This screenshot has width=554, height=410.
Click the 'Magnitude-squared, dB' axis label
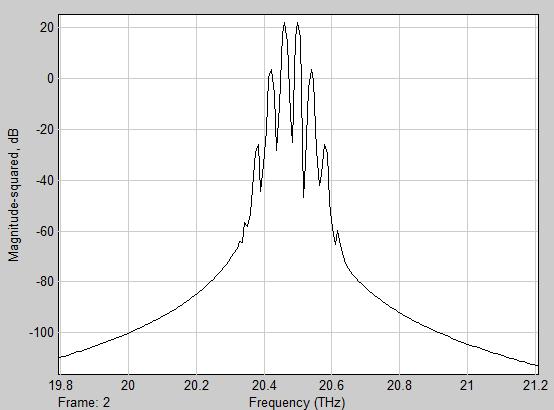point(13,195)
